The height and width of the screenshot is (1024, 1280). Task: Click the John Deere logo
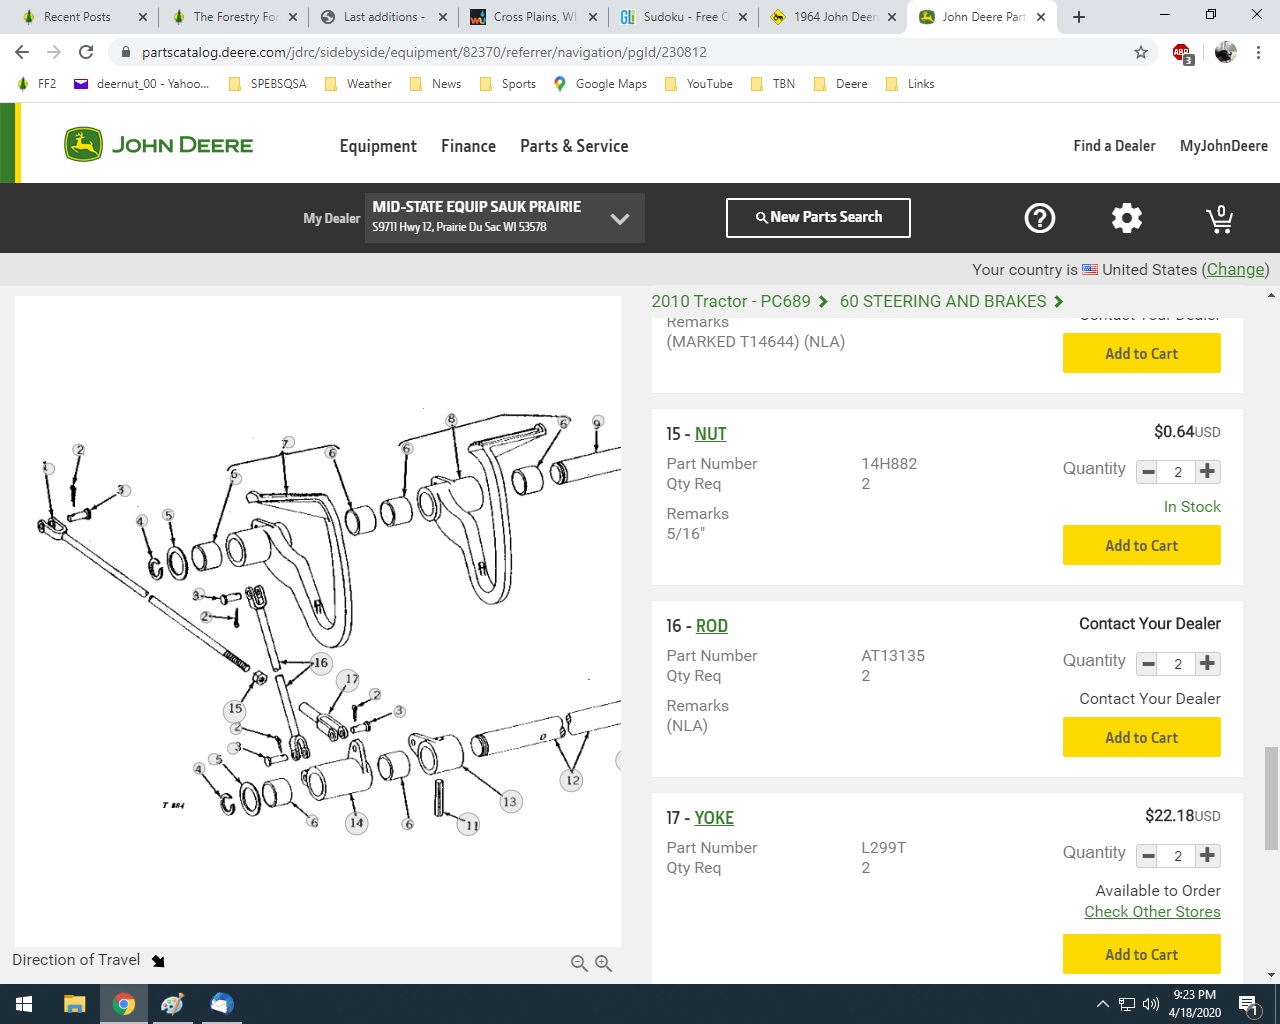point(159,145)
